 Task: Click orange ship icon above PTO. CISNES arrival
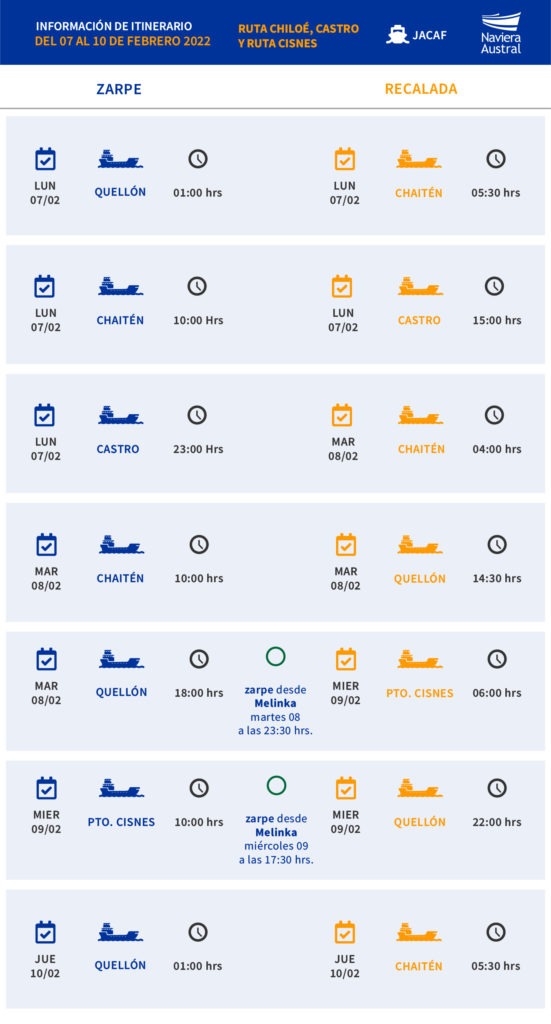(x=420, y=660)
